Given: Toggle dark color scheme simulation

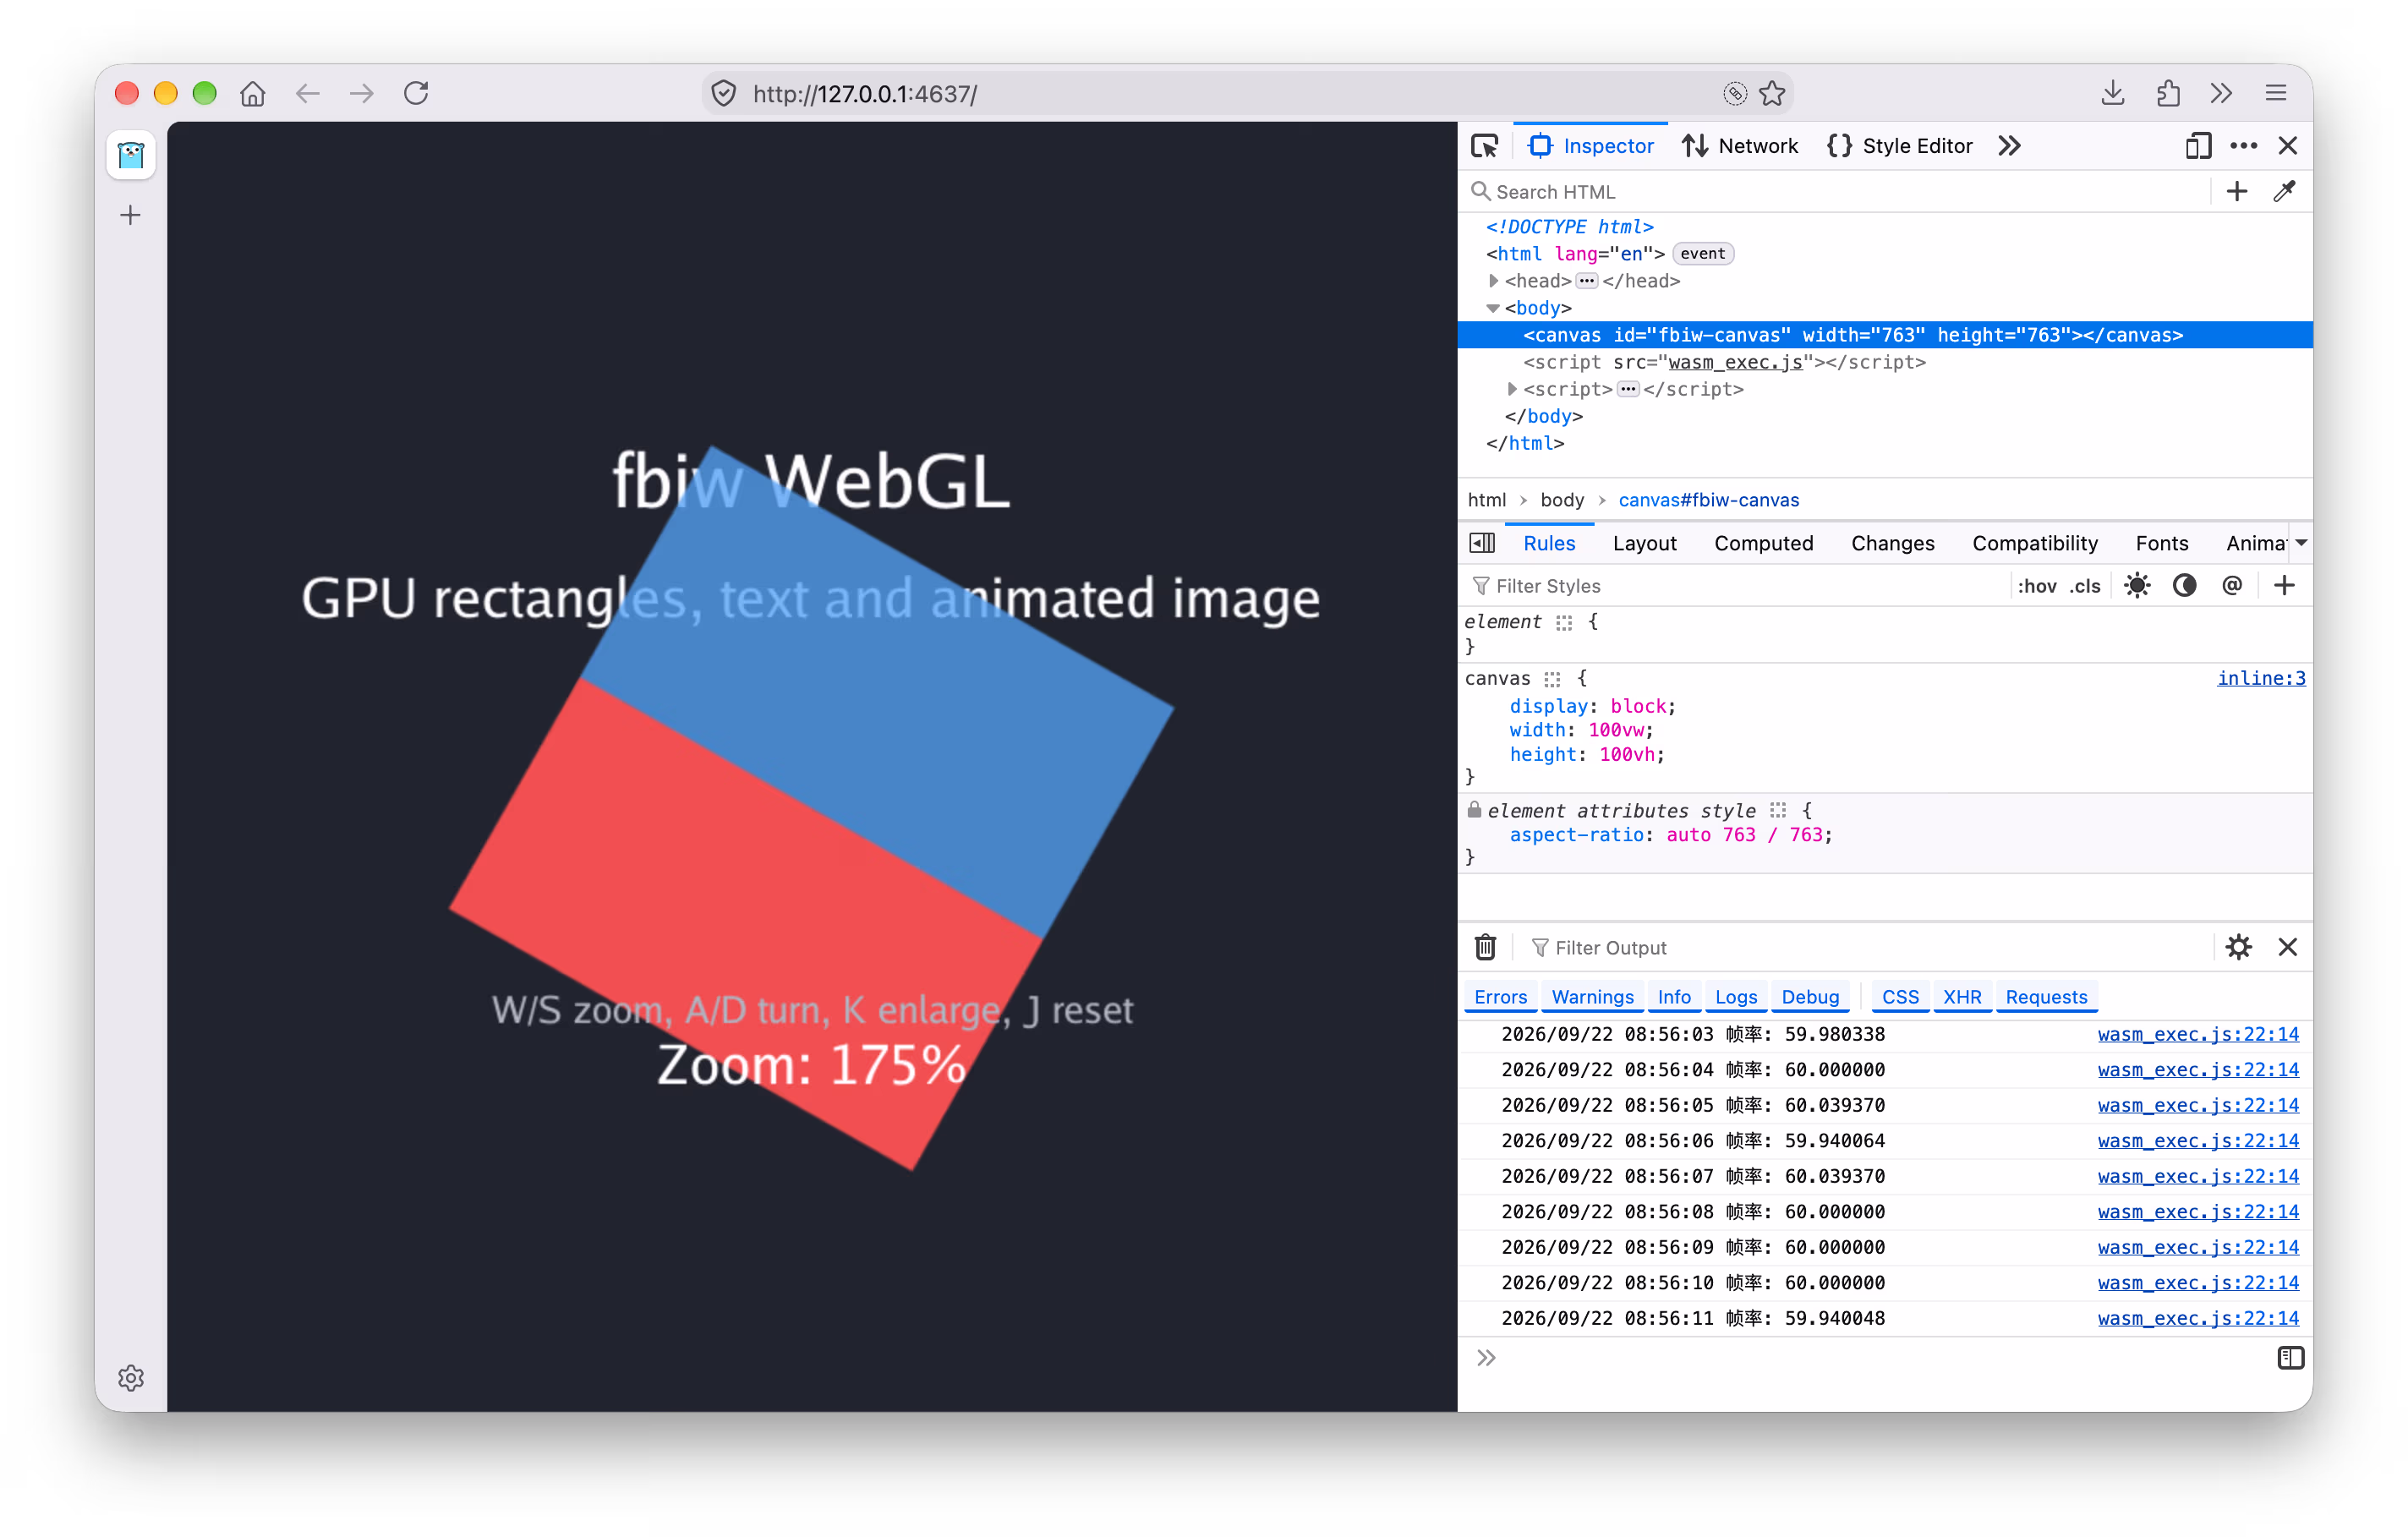Looking at the screenshot, I should [2184, 585].
